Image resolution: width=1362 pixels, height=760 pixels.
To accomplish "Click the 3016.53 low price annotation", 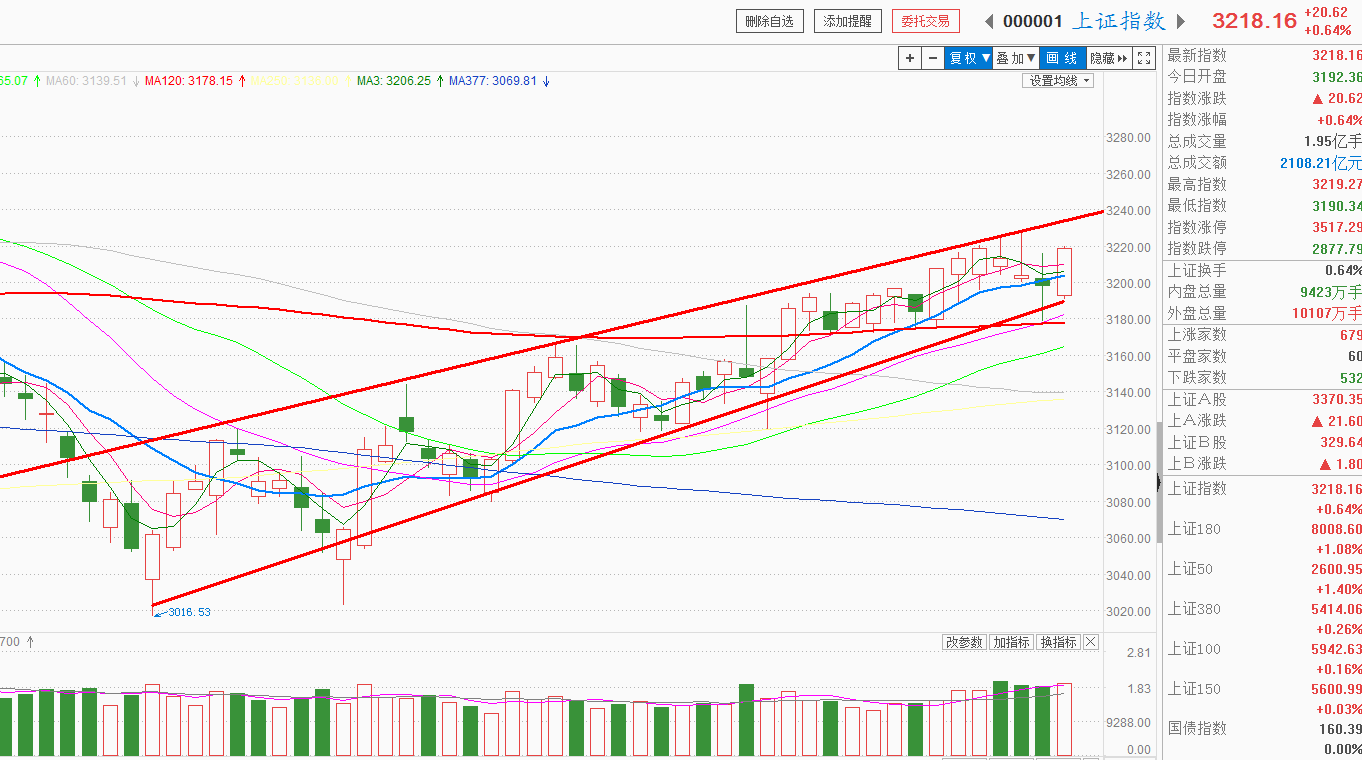I will pyautogui.click(x=189, y=612).
